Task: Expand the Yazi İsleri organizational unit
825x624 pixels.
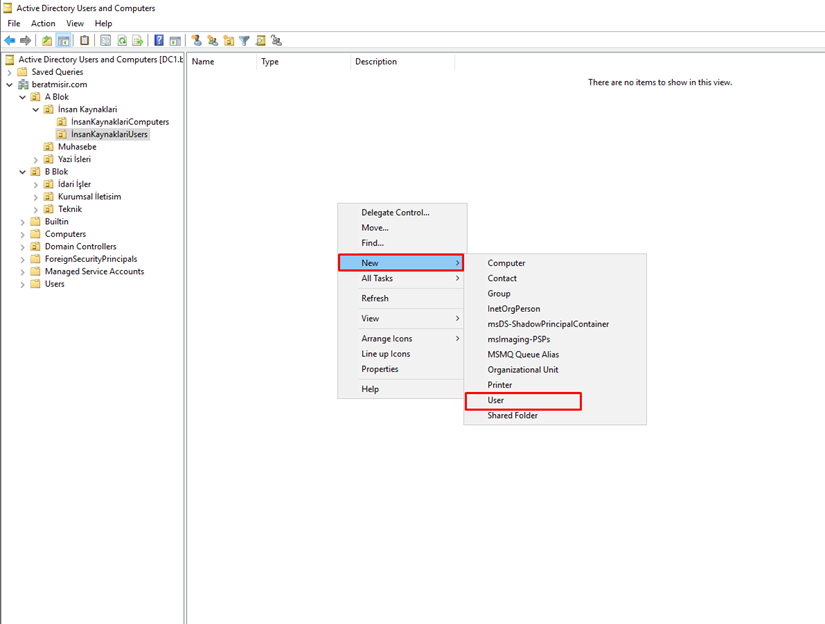Action: 36,159
